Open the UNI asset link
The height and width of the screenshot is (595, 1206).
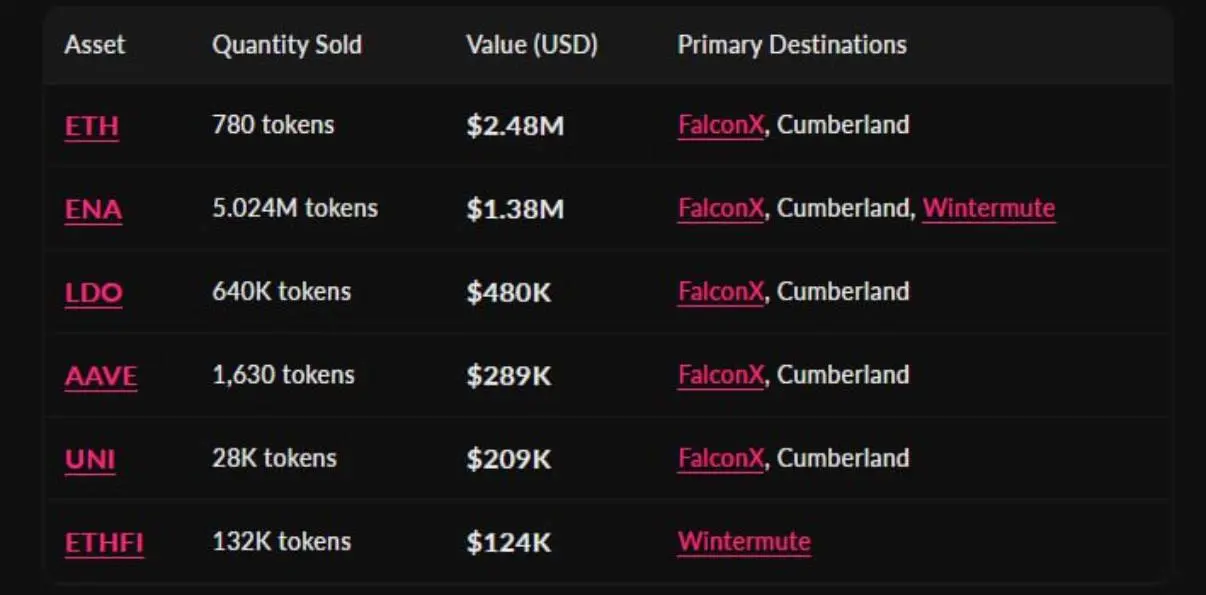pyautogui.click(x=90, y=460)
